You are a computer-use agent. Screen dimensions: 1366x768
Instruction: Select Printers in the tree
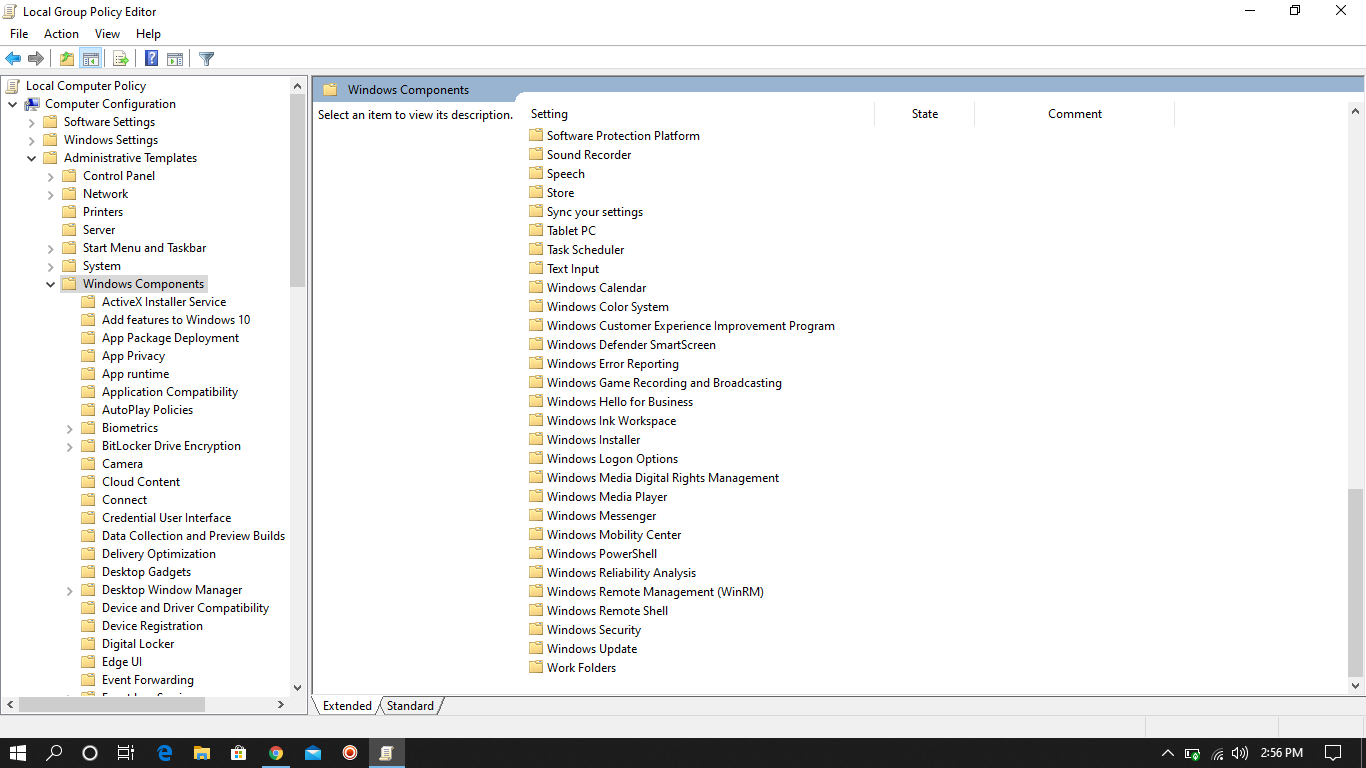103,212
